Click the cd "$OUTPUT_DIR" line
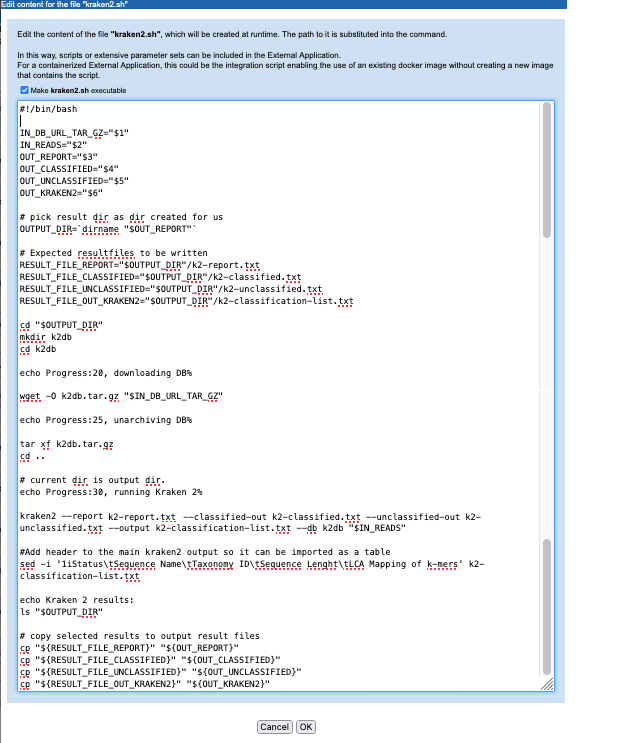639x743 pixels. (x=61, y=325)
